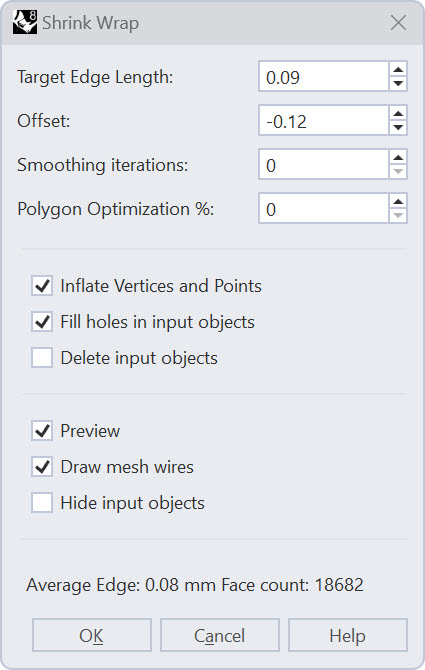The height and width of the screenshot is (670, 425).
Task: Click the Smoothing iterations field
Action: pos(324,165)
